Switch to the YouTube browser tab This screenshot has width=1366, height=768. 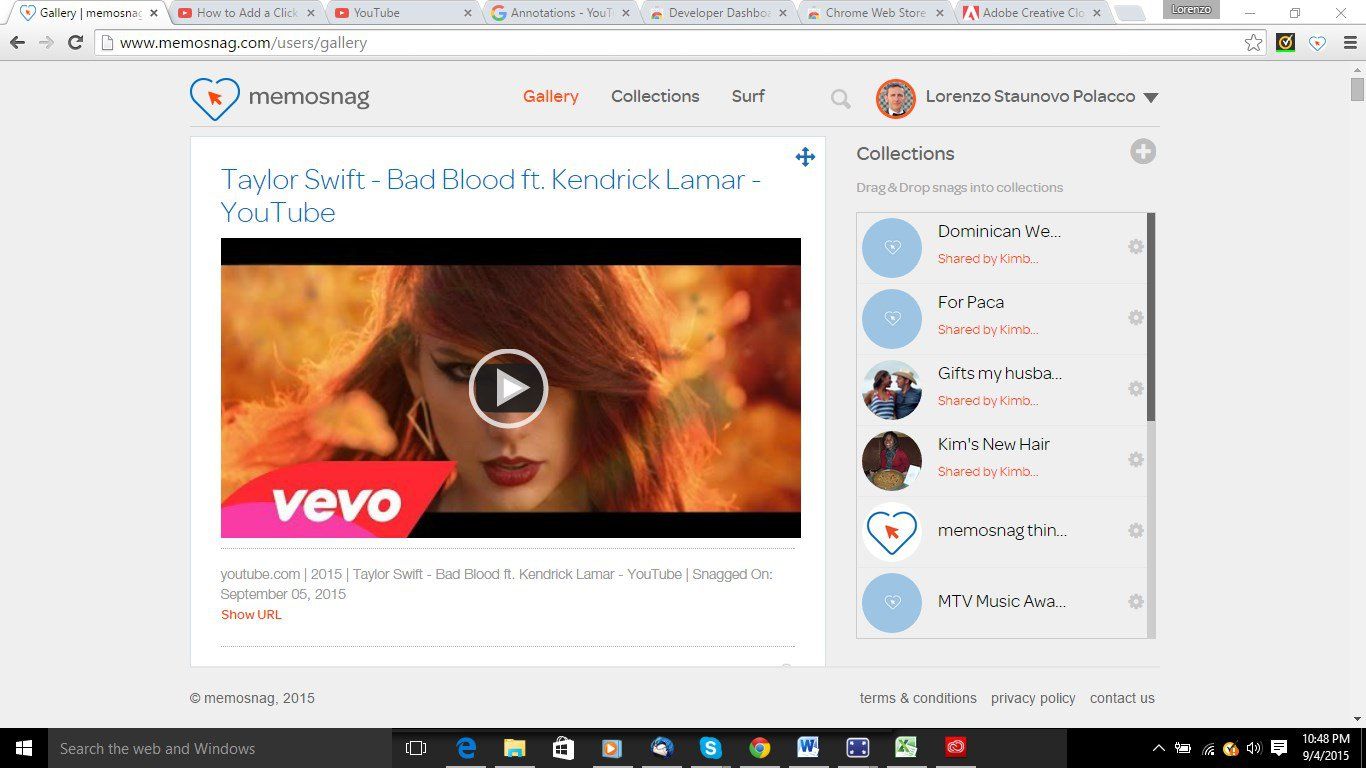pyautogui.click(x=402, y=13)
